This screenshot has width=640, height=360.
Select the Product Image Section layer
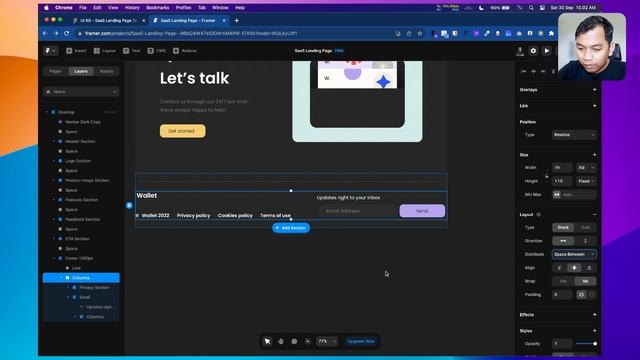tap(87, 180)
